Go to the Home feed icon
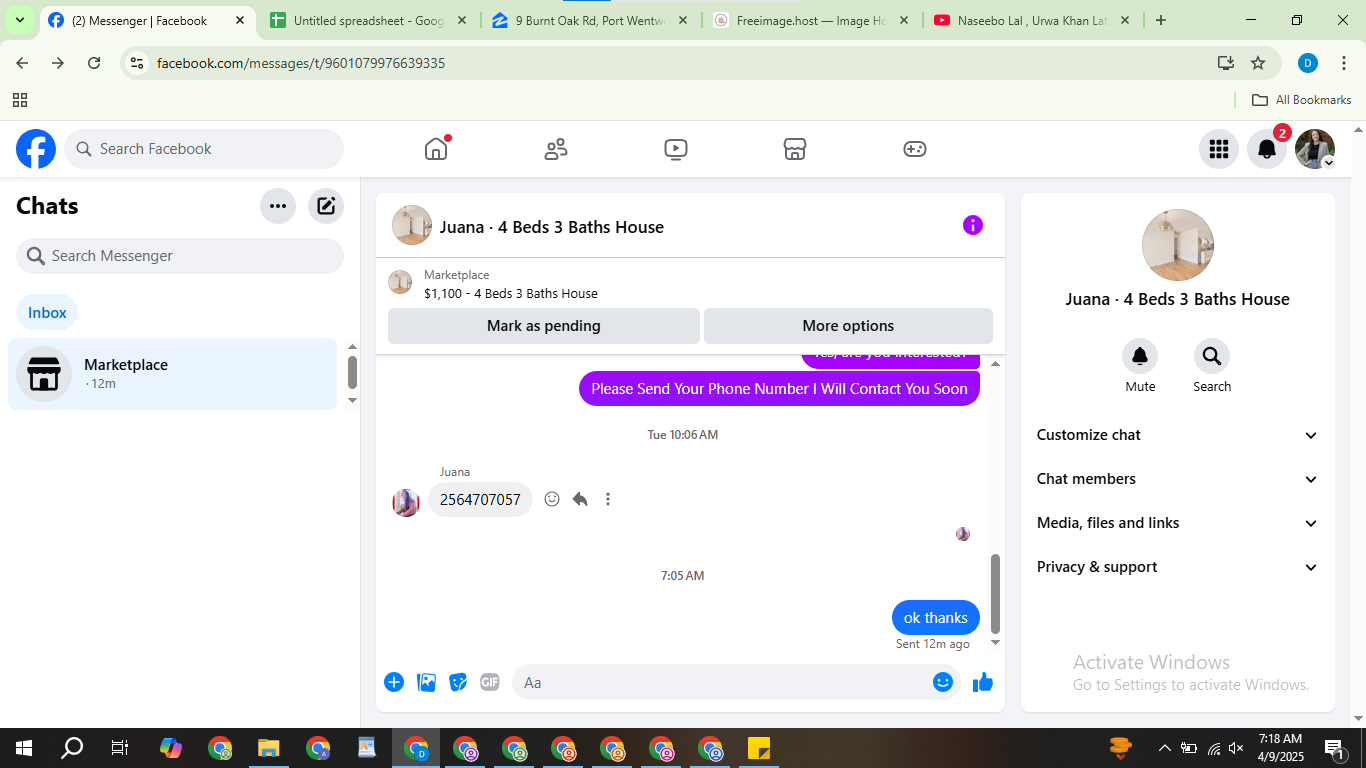Image resolution: width=1366 pixels, height=768 pixels. 436,149
